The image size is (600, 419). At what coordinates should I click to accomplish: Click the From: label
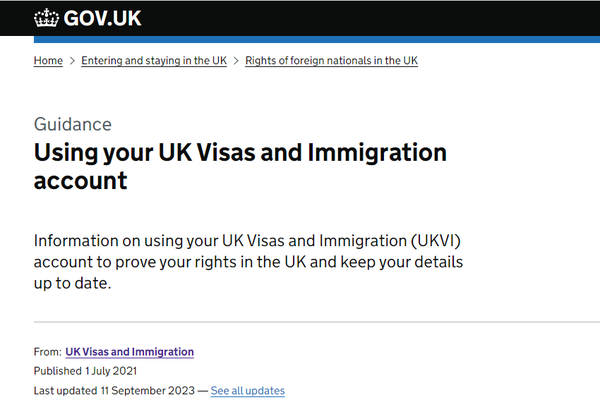tap(47, 352)
